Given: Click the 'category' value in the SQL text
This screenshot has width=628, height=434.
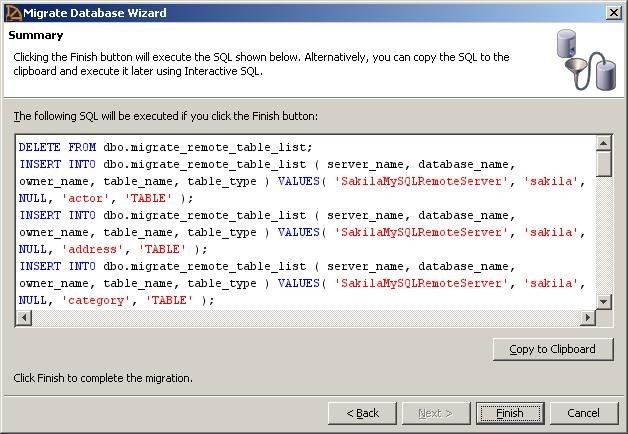Looking at the screenshot, I should (92, 300).
